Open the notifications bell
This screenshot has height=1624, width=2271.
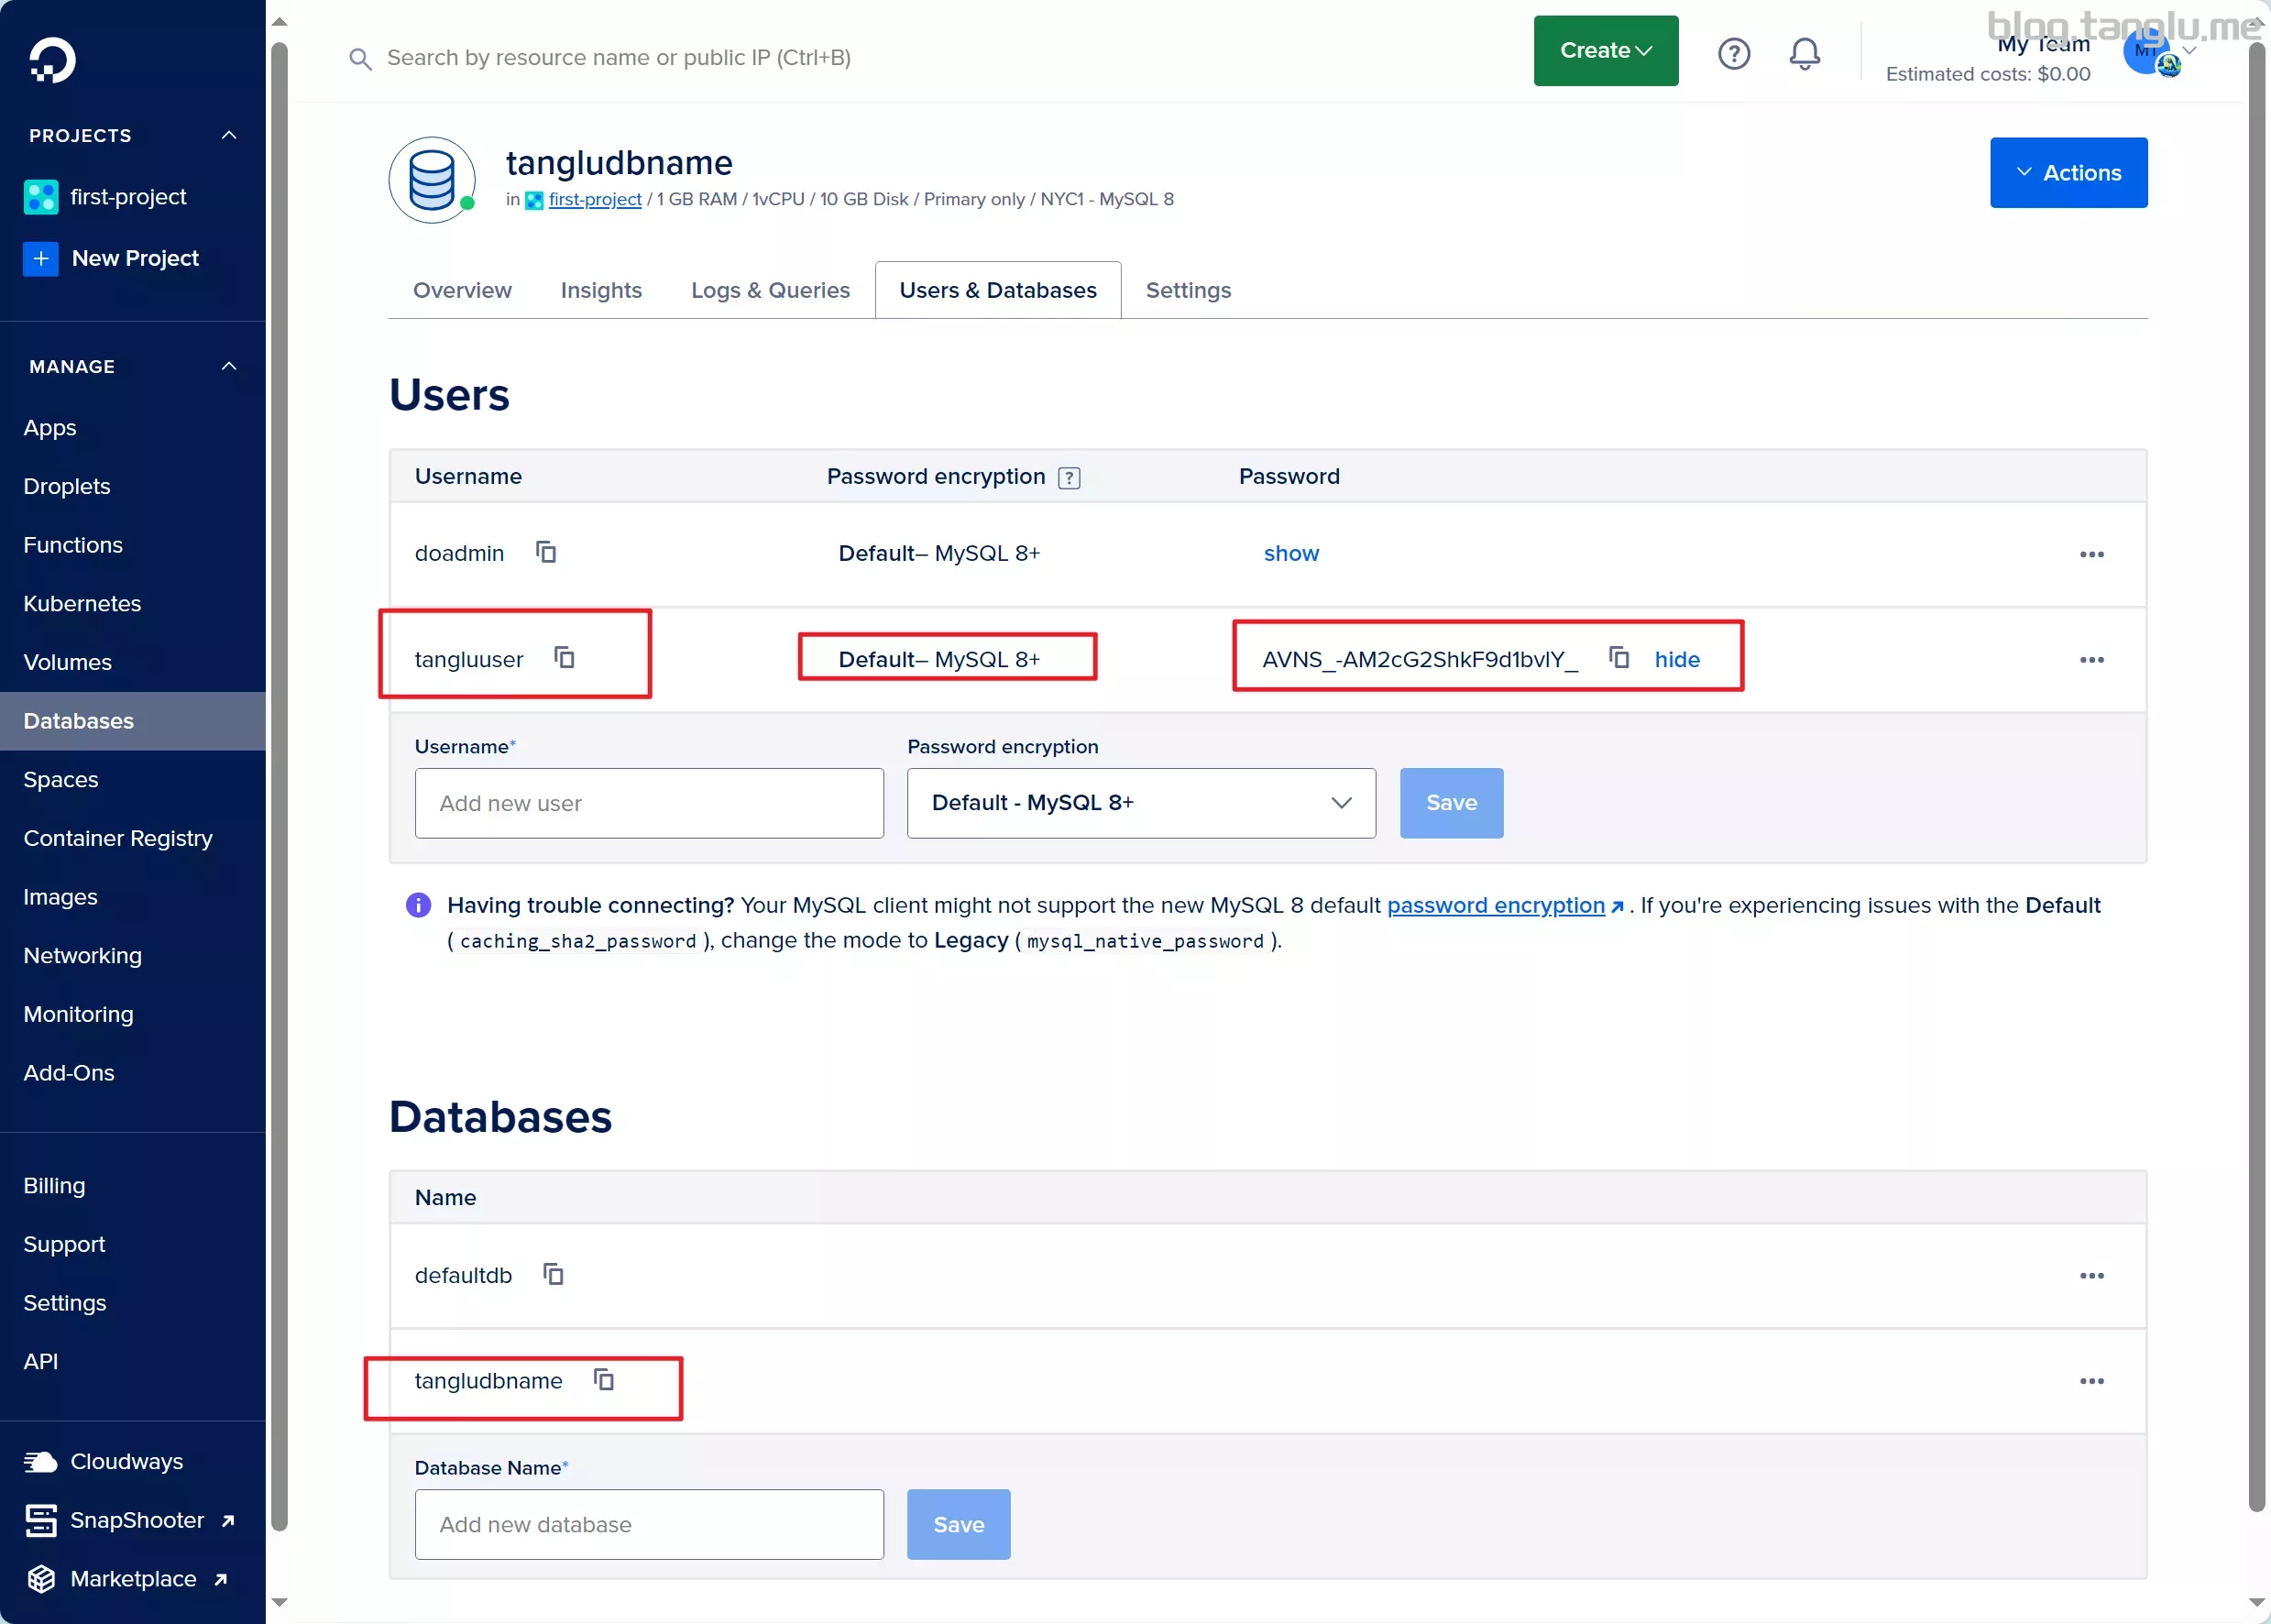1804,53
